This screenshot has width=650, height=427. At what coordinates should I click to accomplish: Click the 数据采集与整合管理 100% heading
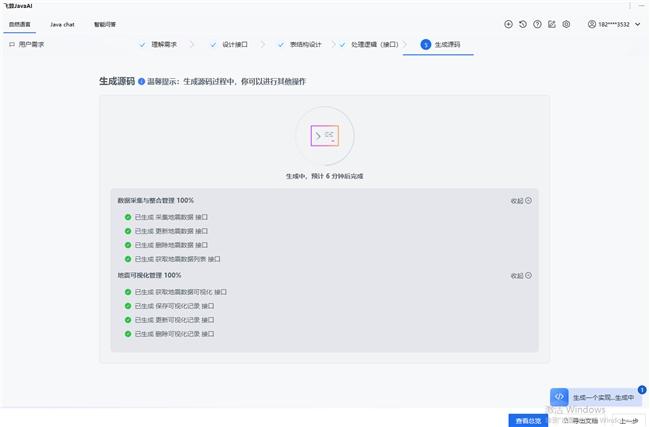(x=155, y=200)
